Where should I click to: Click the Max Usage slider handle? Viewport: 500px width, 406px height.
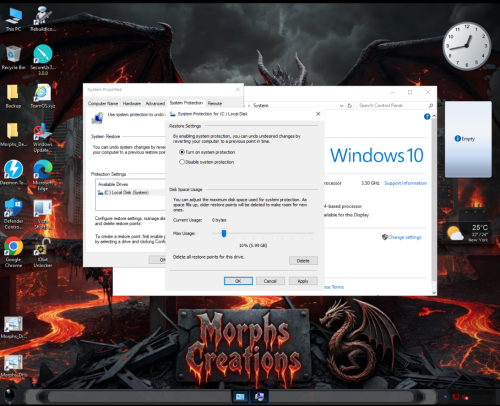click(x=224, y=233)
